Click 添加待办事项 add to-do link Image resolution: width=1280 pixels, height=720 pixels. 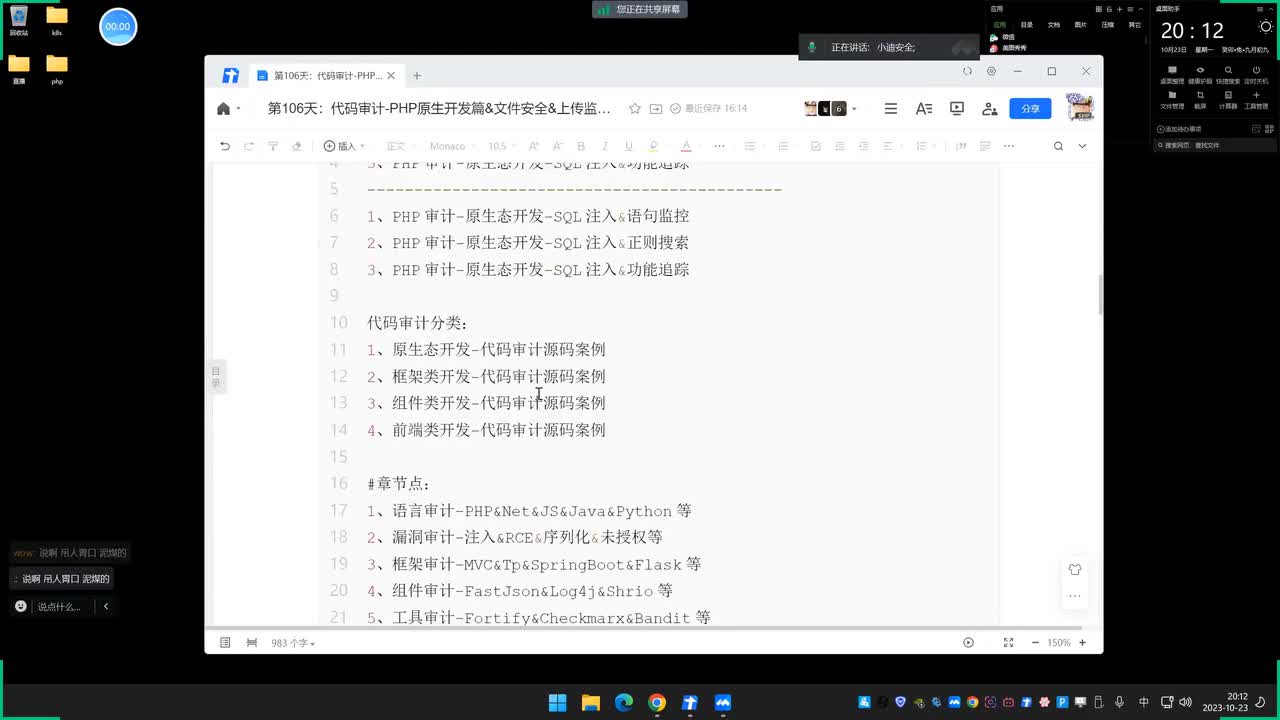pyautogui.click(x=1179, y=129)
